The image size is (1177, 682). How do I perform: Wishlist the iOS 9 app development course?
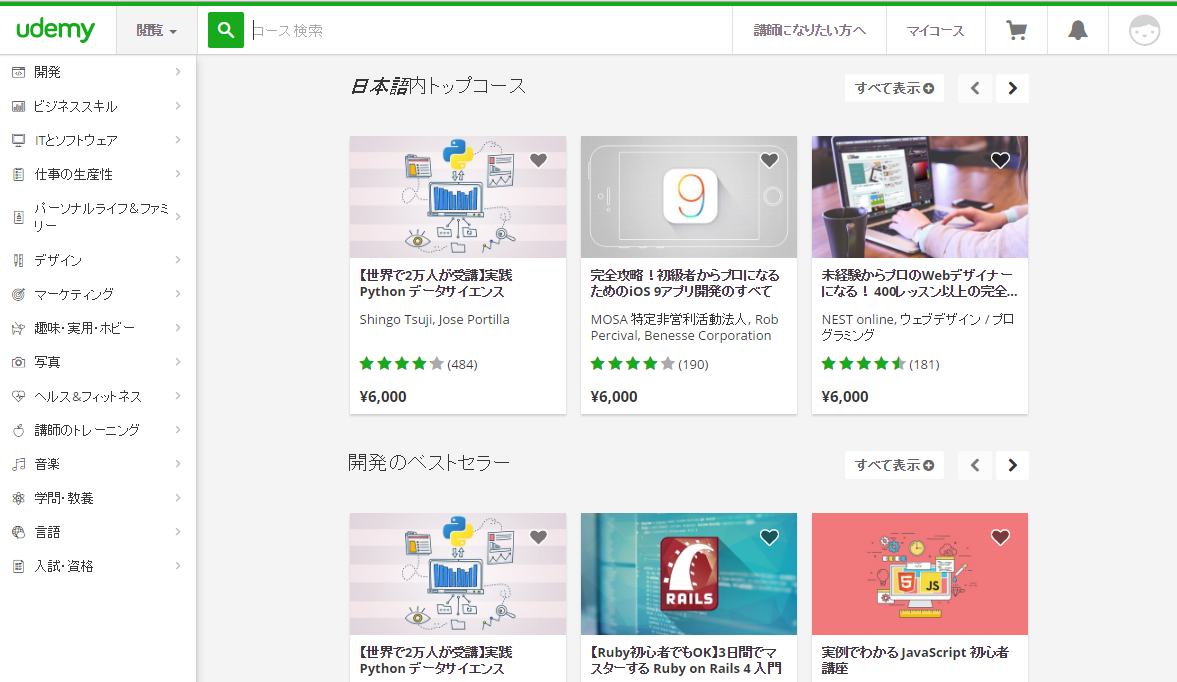(769, 160)
